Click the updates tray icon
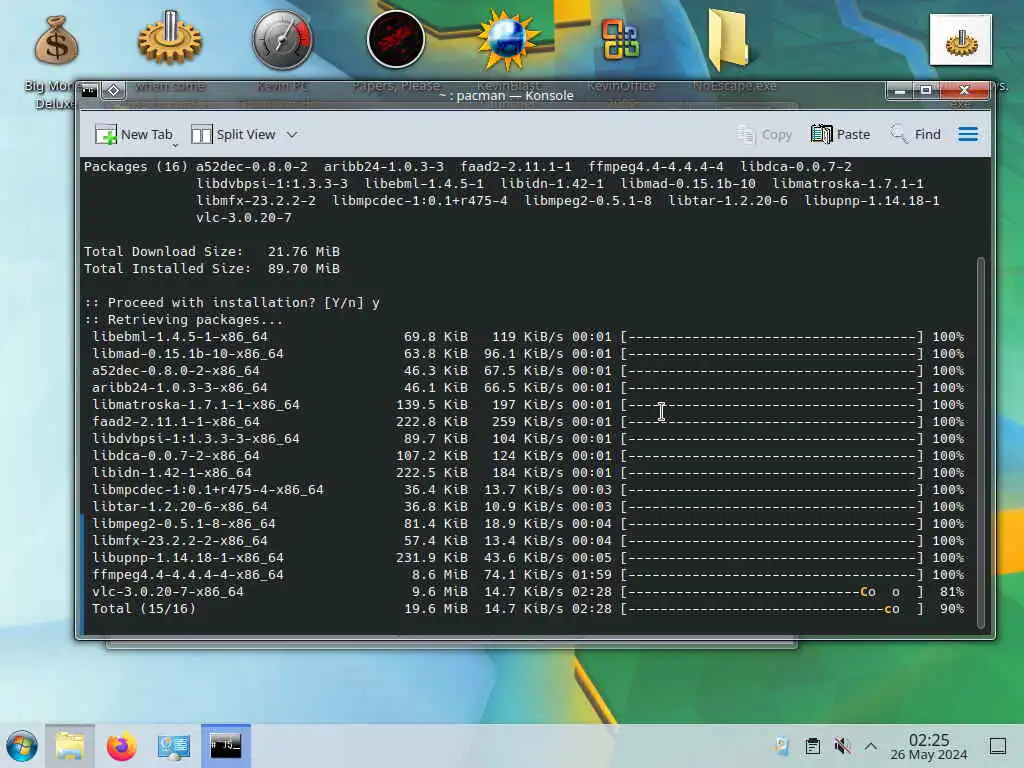 [x=782, y=746]
